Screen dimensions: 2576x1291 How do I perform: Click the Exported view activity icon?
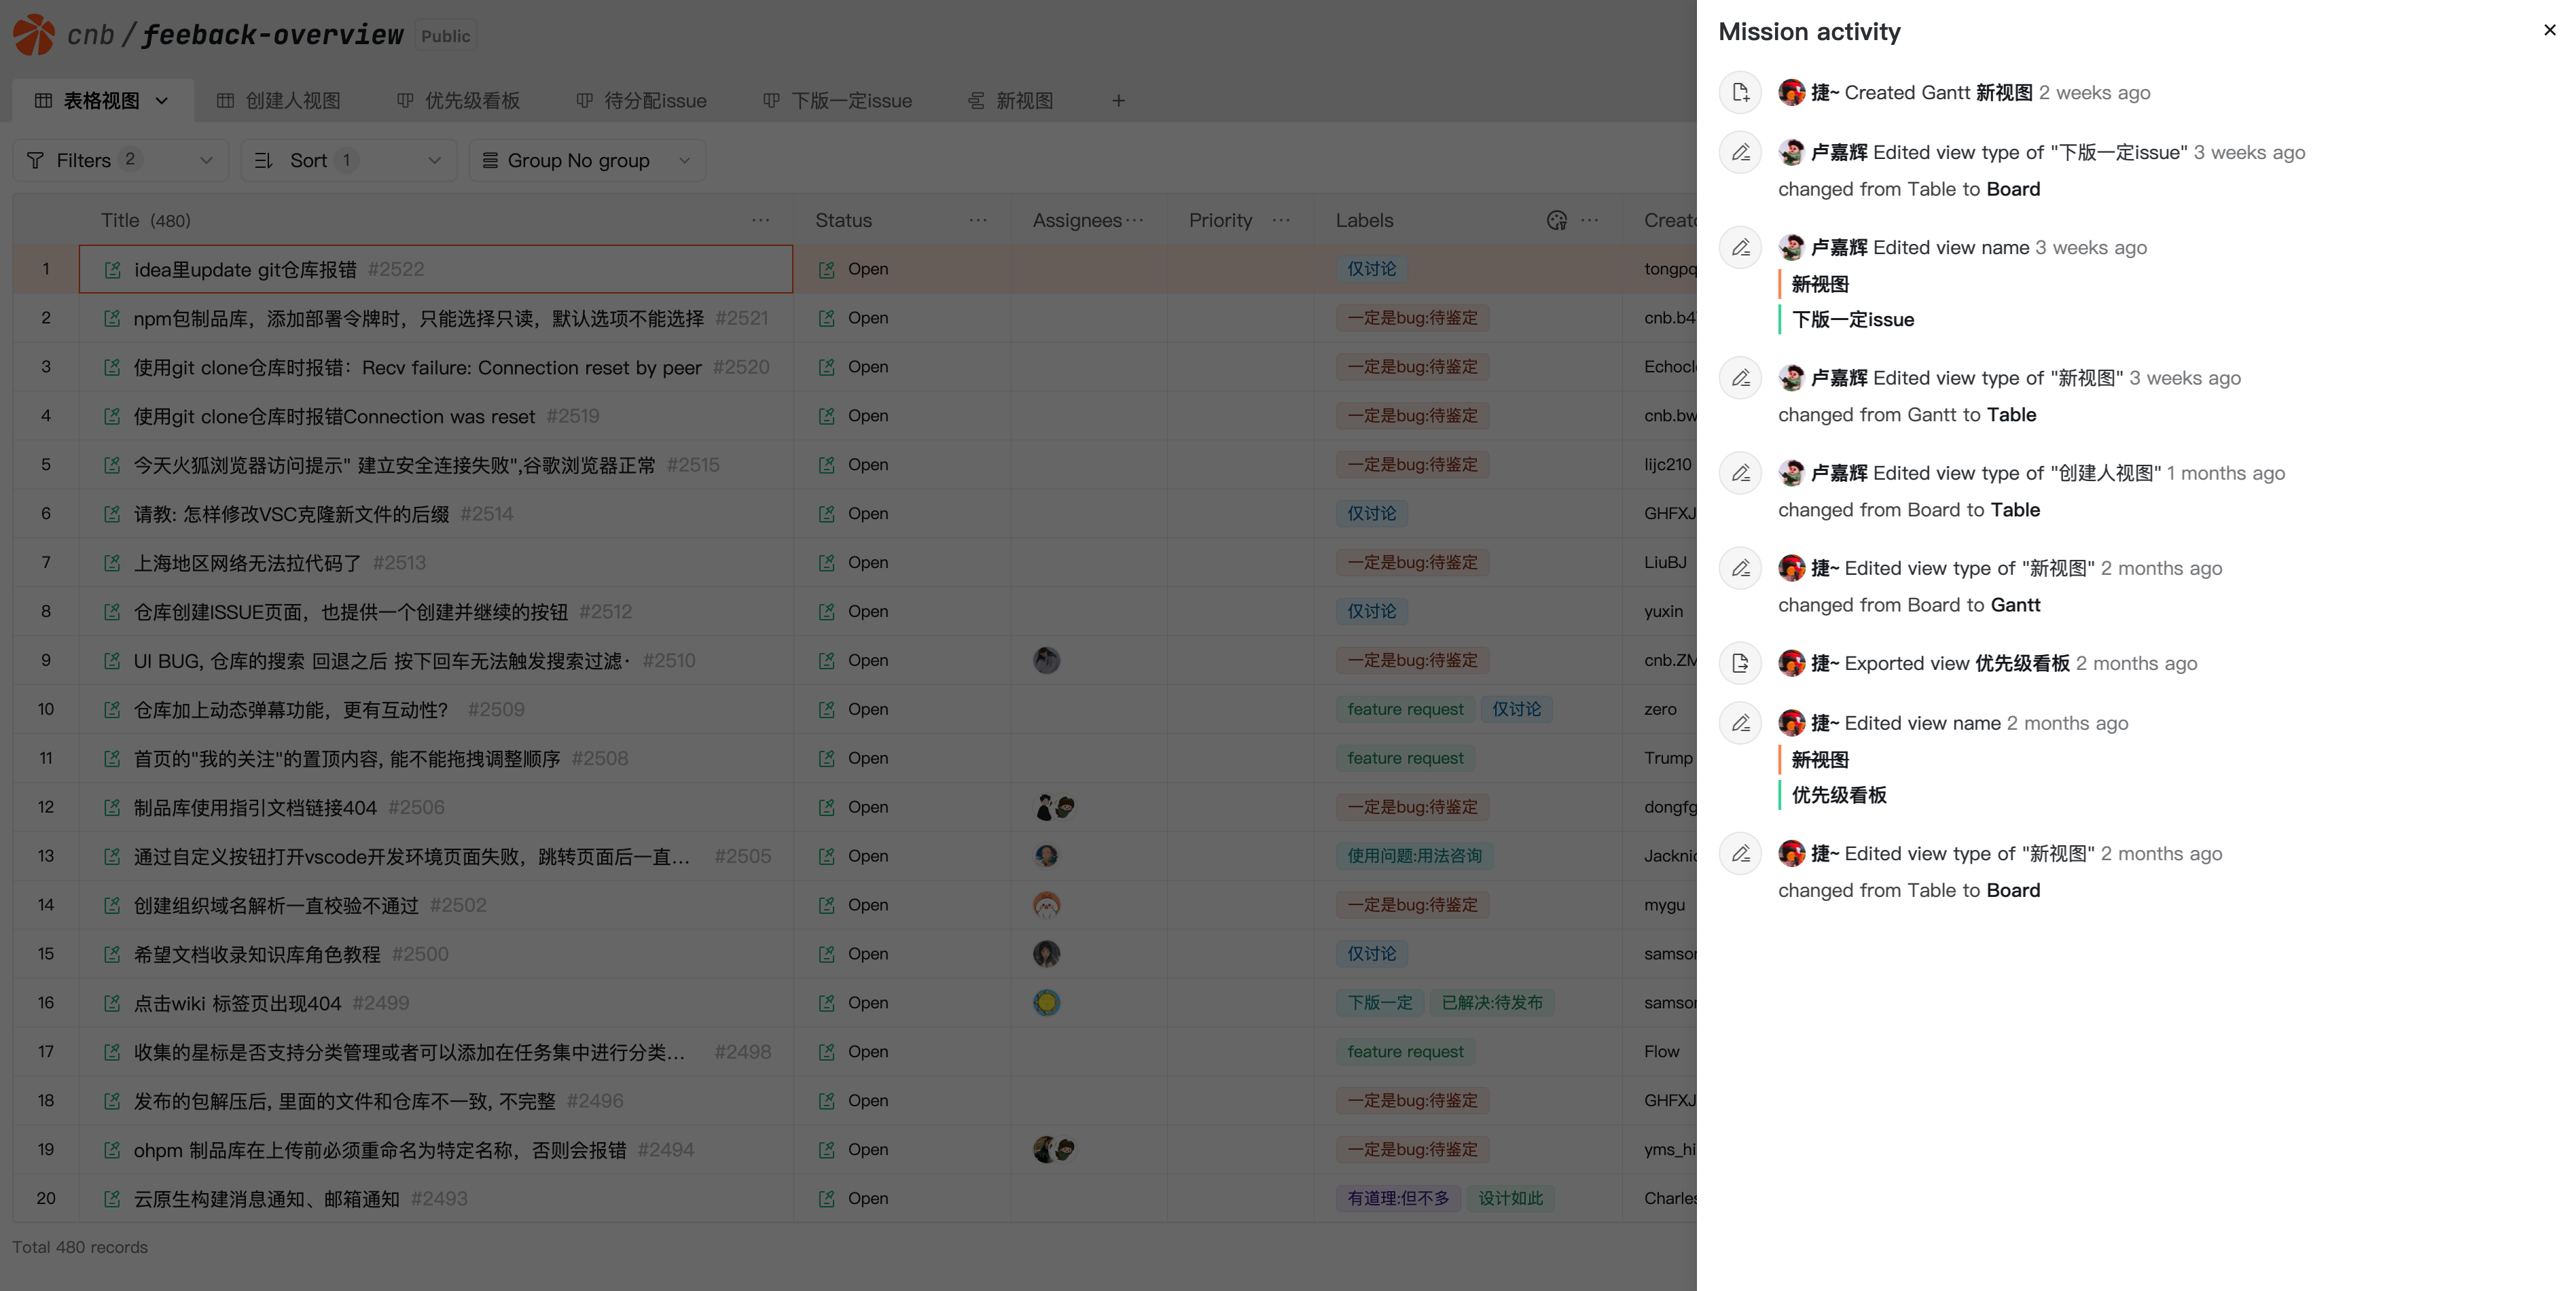click(1740, 663)
